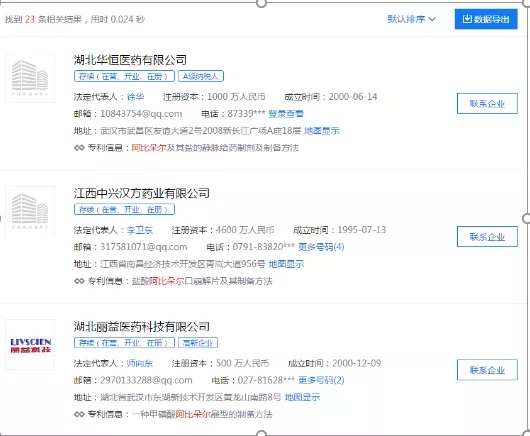
Task: Click the A级纳税人 tag
Action: pos(201,76)
